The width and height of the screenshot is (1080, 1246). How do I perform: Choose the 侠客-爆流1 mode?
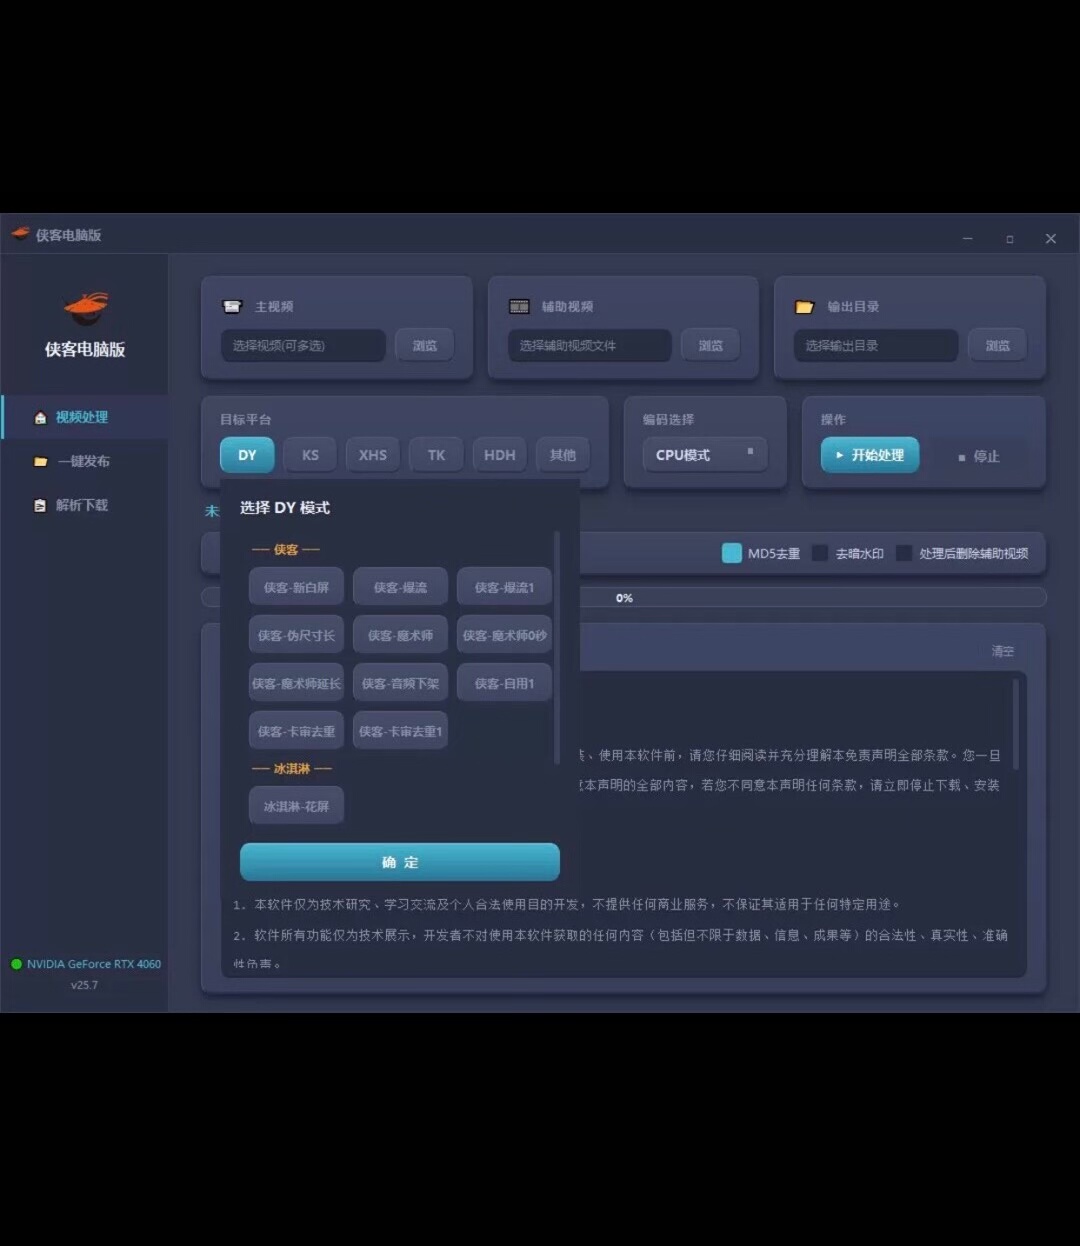[504, 587]
